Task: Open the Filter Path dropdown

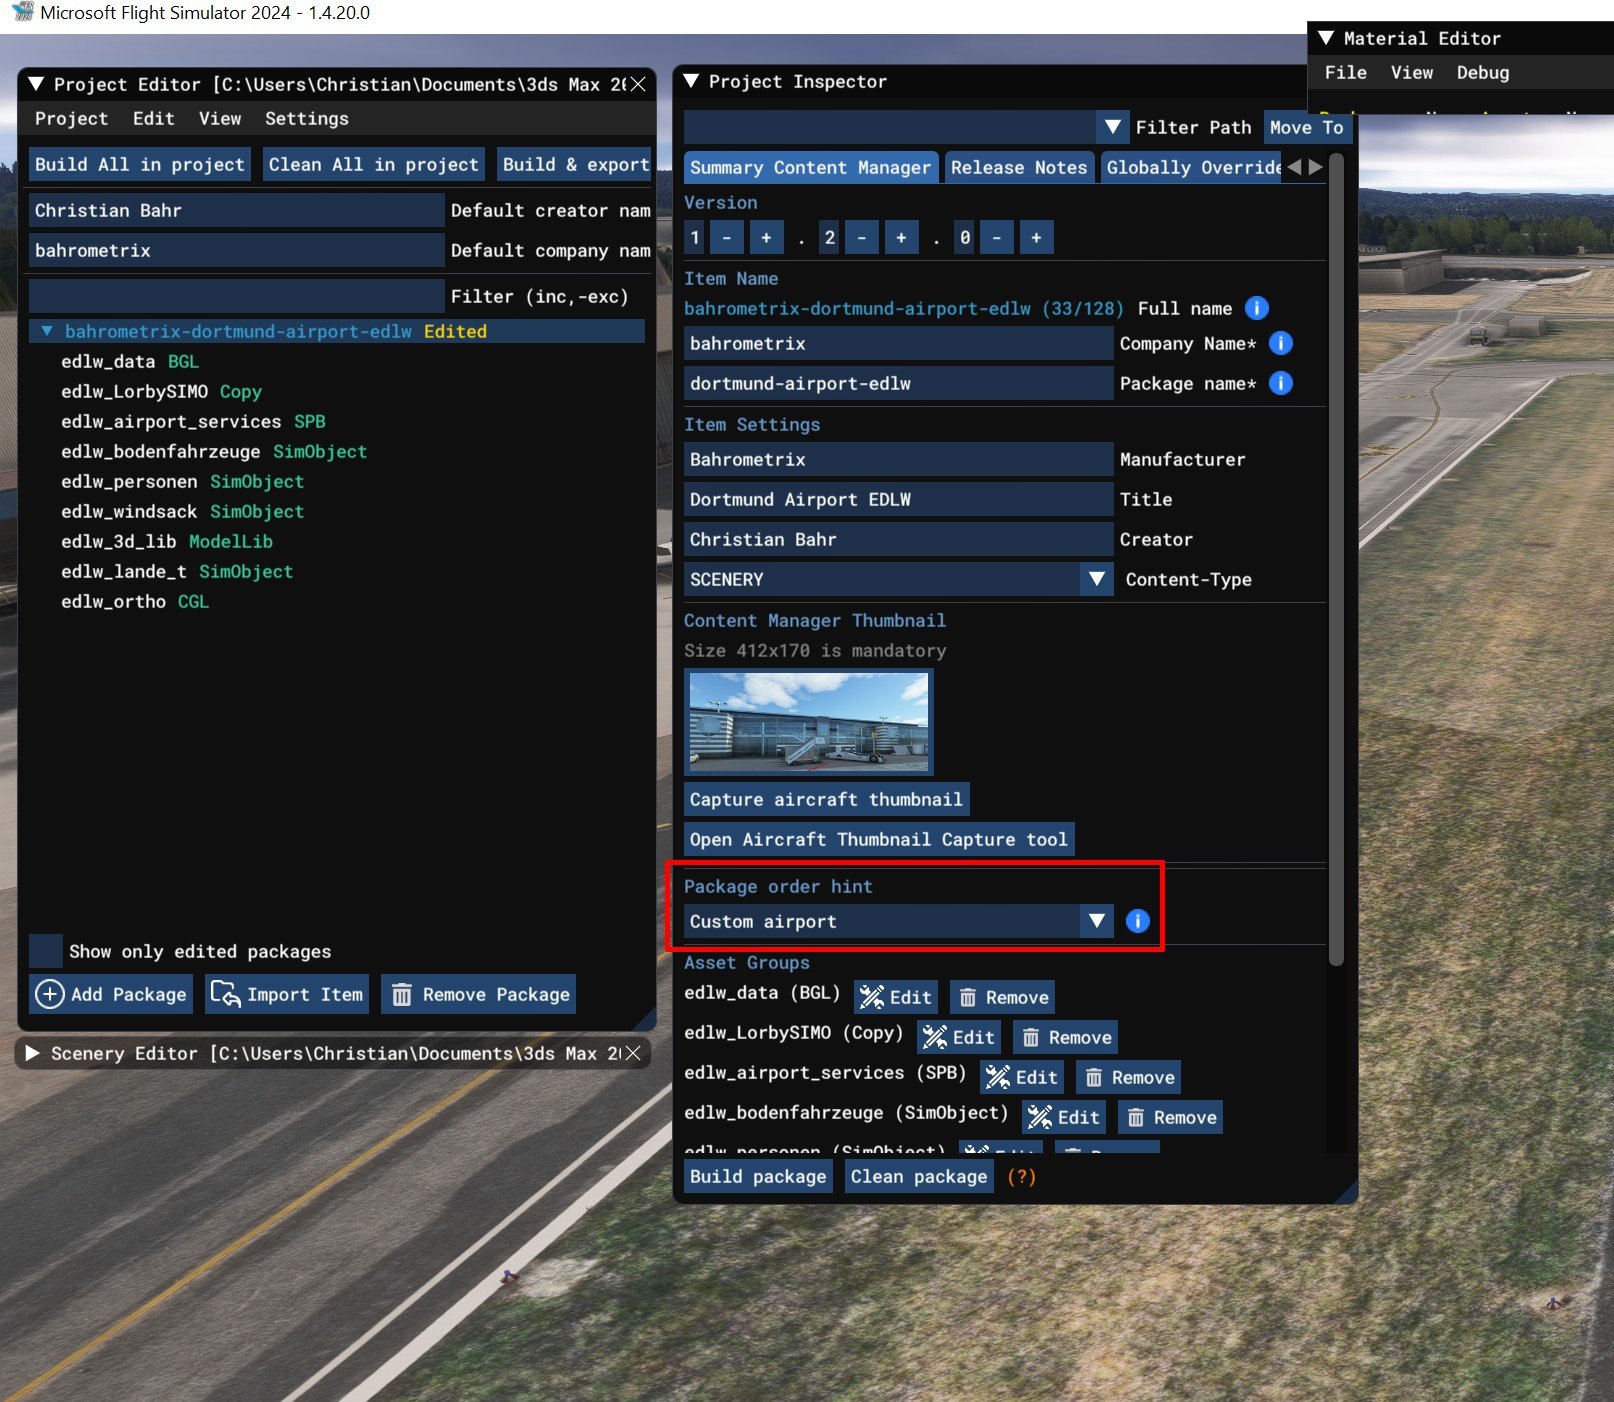Action: coord(1112,127)
